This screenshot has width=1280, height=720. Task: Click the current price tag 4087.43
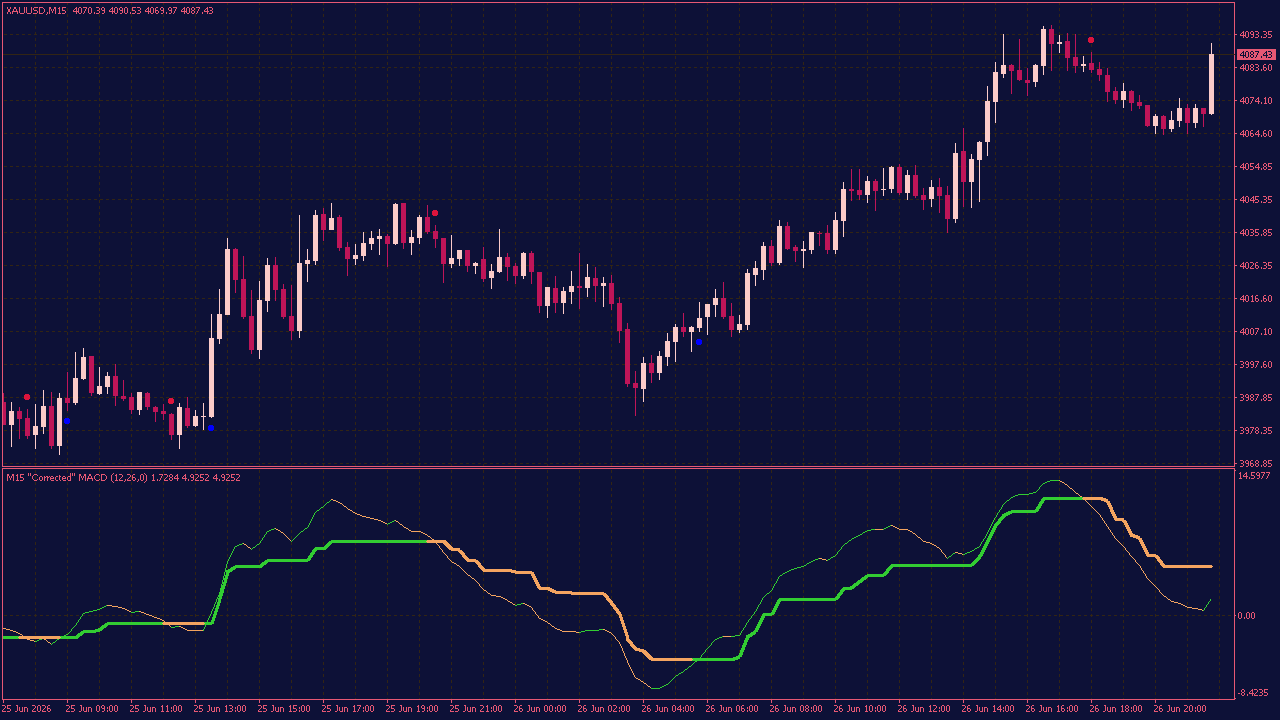1255,54
